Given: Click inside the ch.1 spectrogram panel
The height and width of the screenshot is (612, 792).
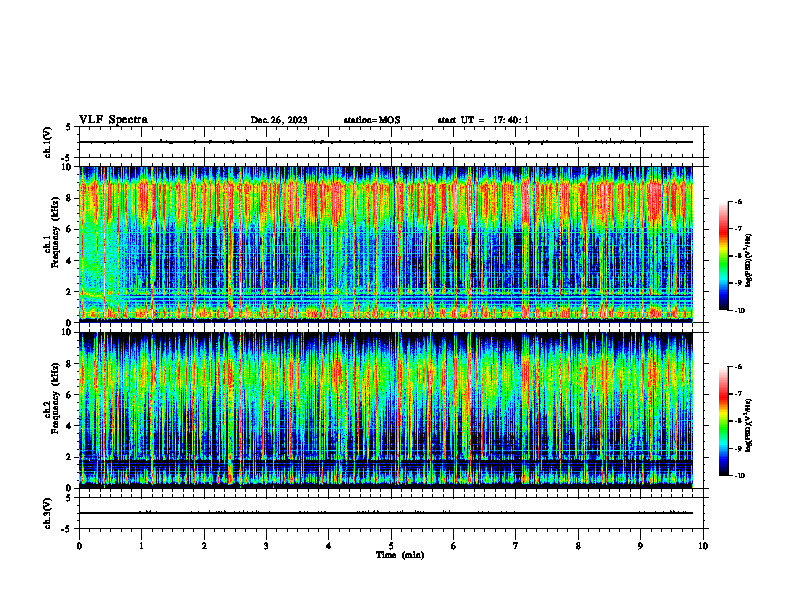Looking at the screenshot, I should click(x=386, y=244).
